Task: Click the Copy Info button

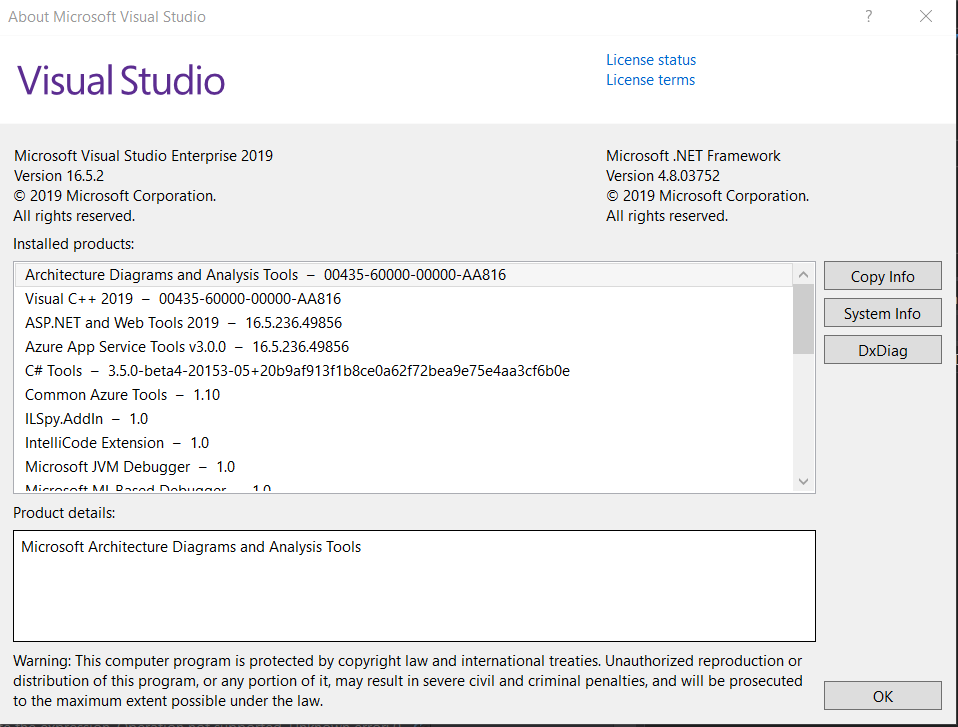Action: tap(882, 276)
